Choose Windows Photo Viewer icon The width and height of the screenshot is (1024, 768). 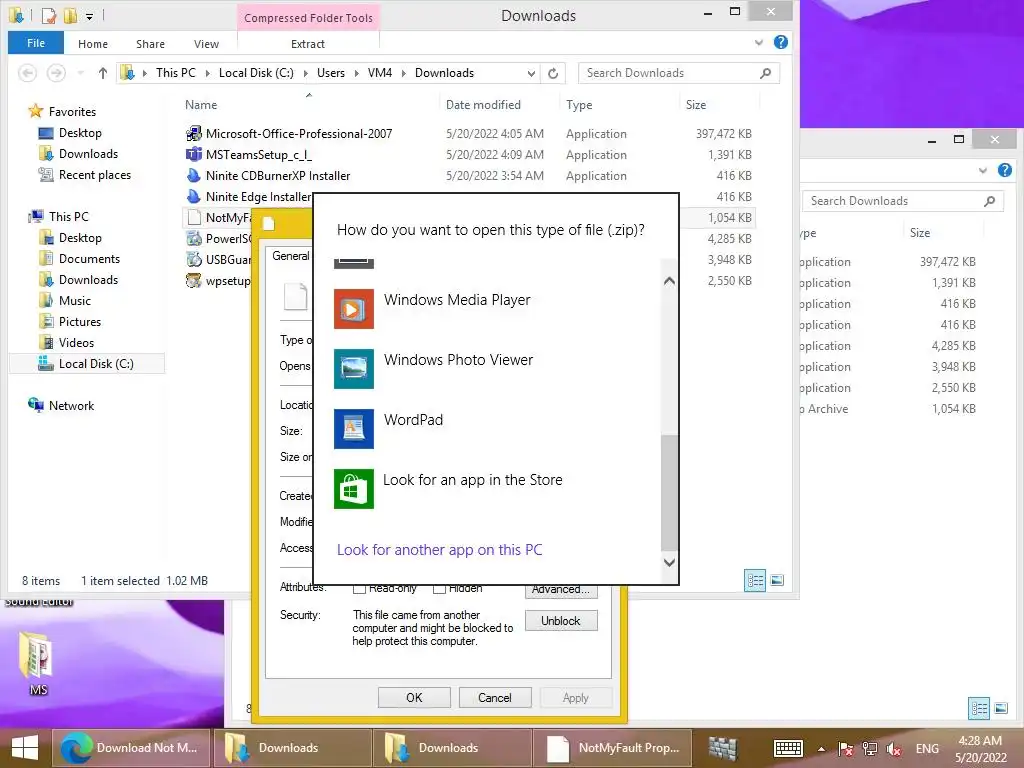tap(353, 369)
